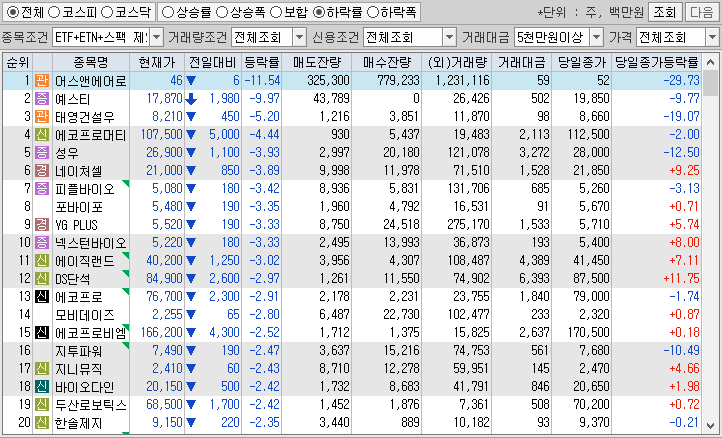Screen dimensions: 722x438
Task: Select the 코스닥 radio button
Action: 107,12
